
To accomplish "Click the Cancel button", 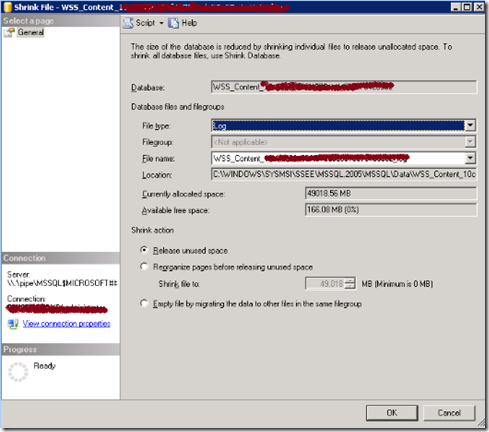I will click(449, 413).
